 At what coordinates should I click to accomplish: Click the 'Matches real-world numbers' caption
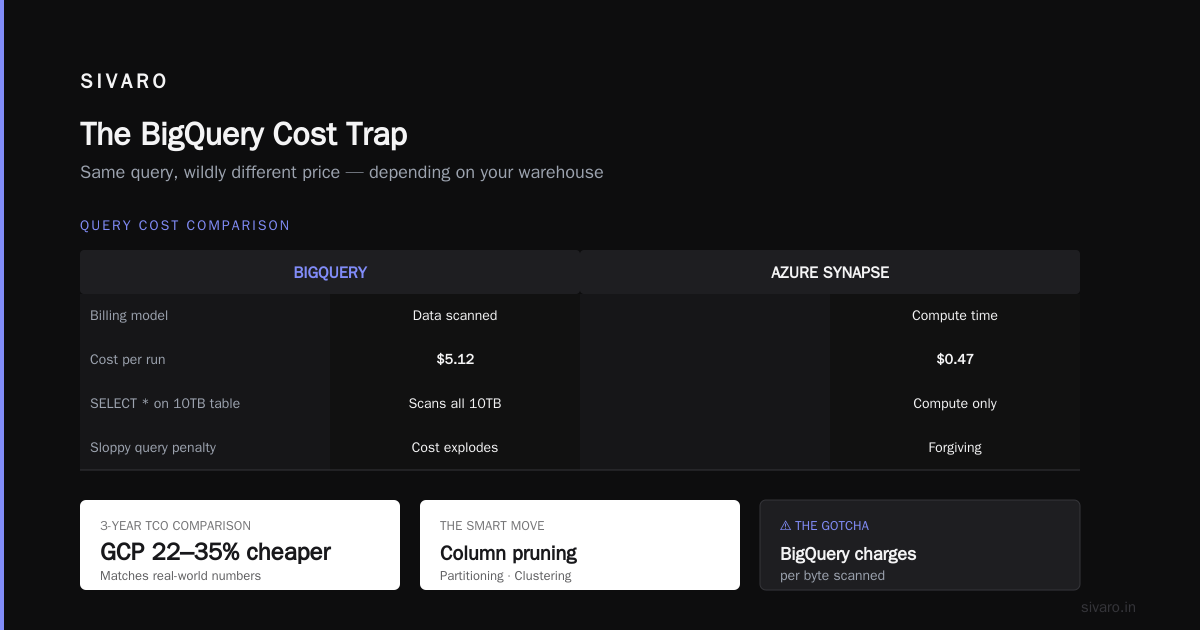pos(180,575)
